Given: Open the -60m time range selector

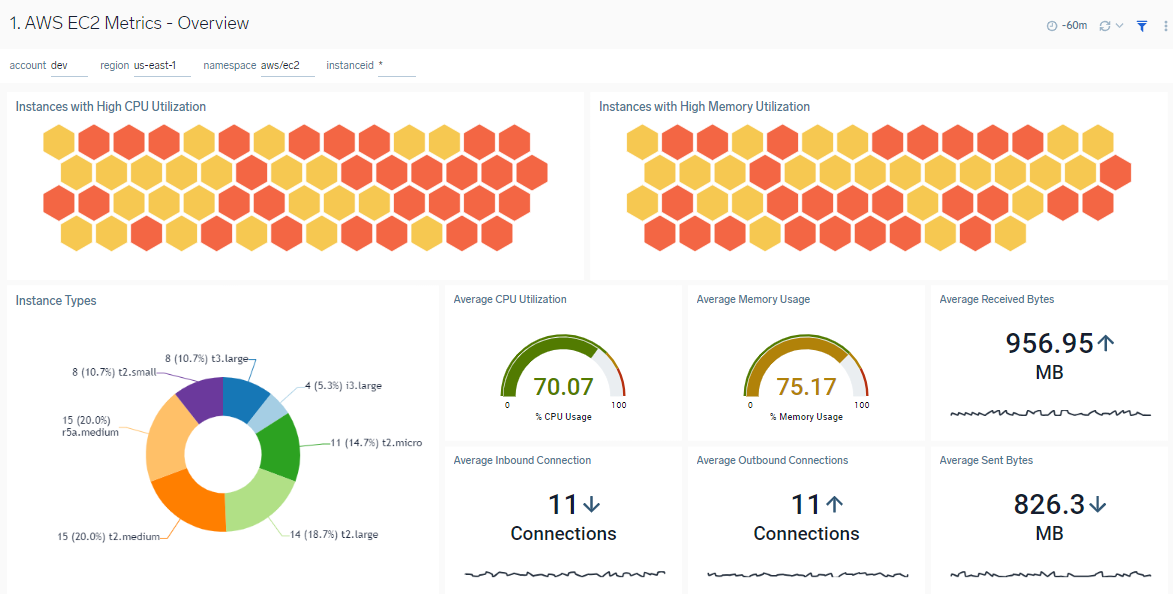Looking at the screenshot, I should pos(1067,25).
